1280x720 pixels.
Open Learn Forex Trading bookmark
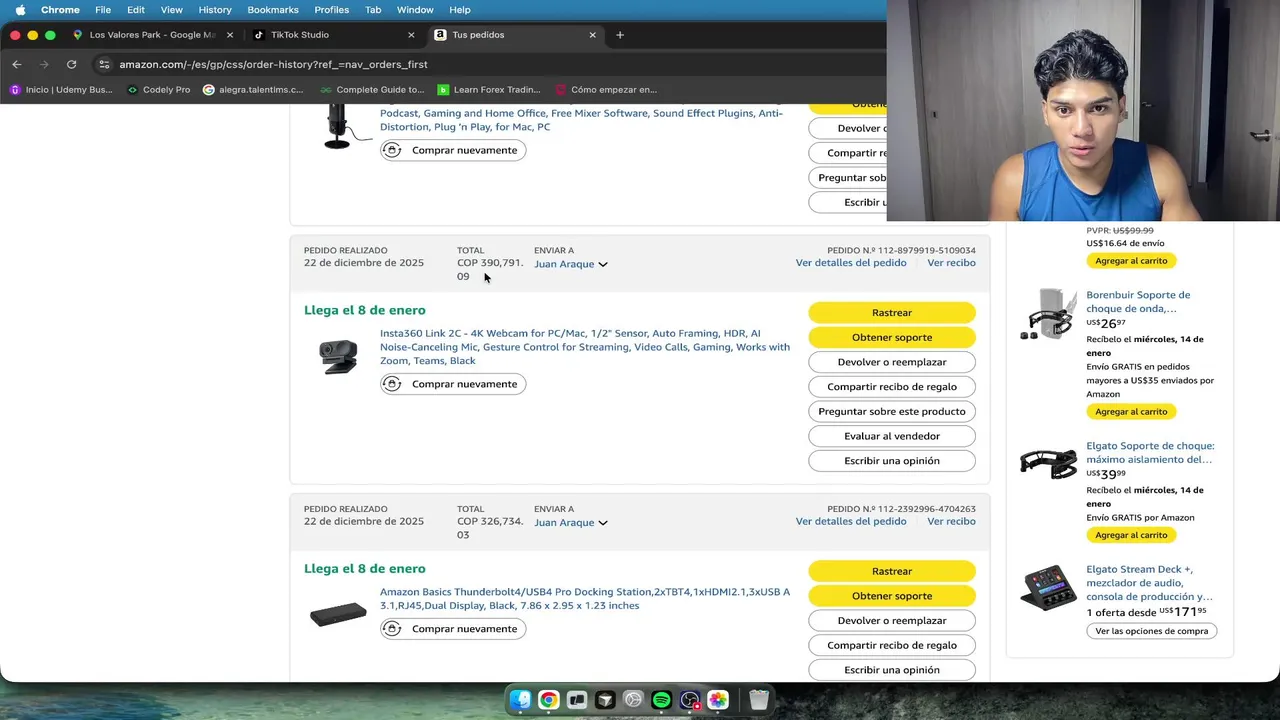pos(489,89)
